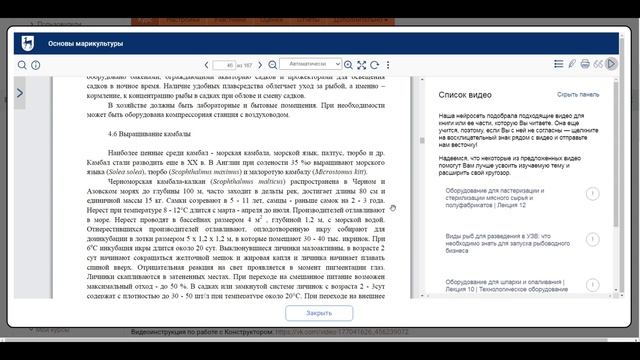Viewport: 640px width, 360px height.
Task: Open video Виды рыб для разведения в УЗВ
Action: tap(507, 243)
